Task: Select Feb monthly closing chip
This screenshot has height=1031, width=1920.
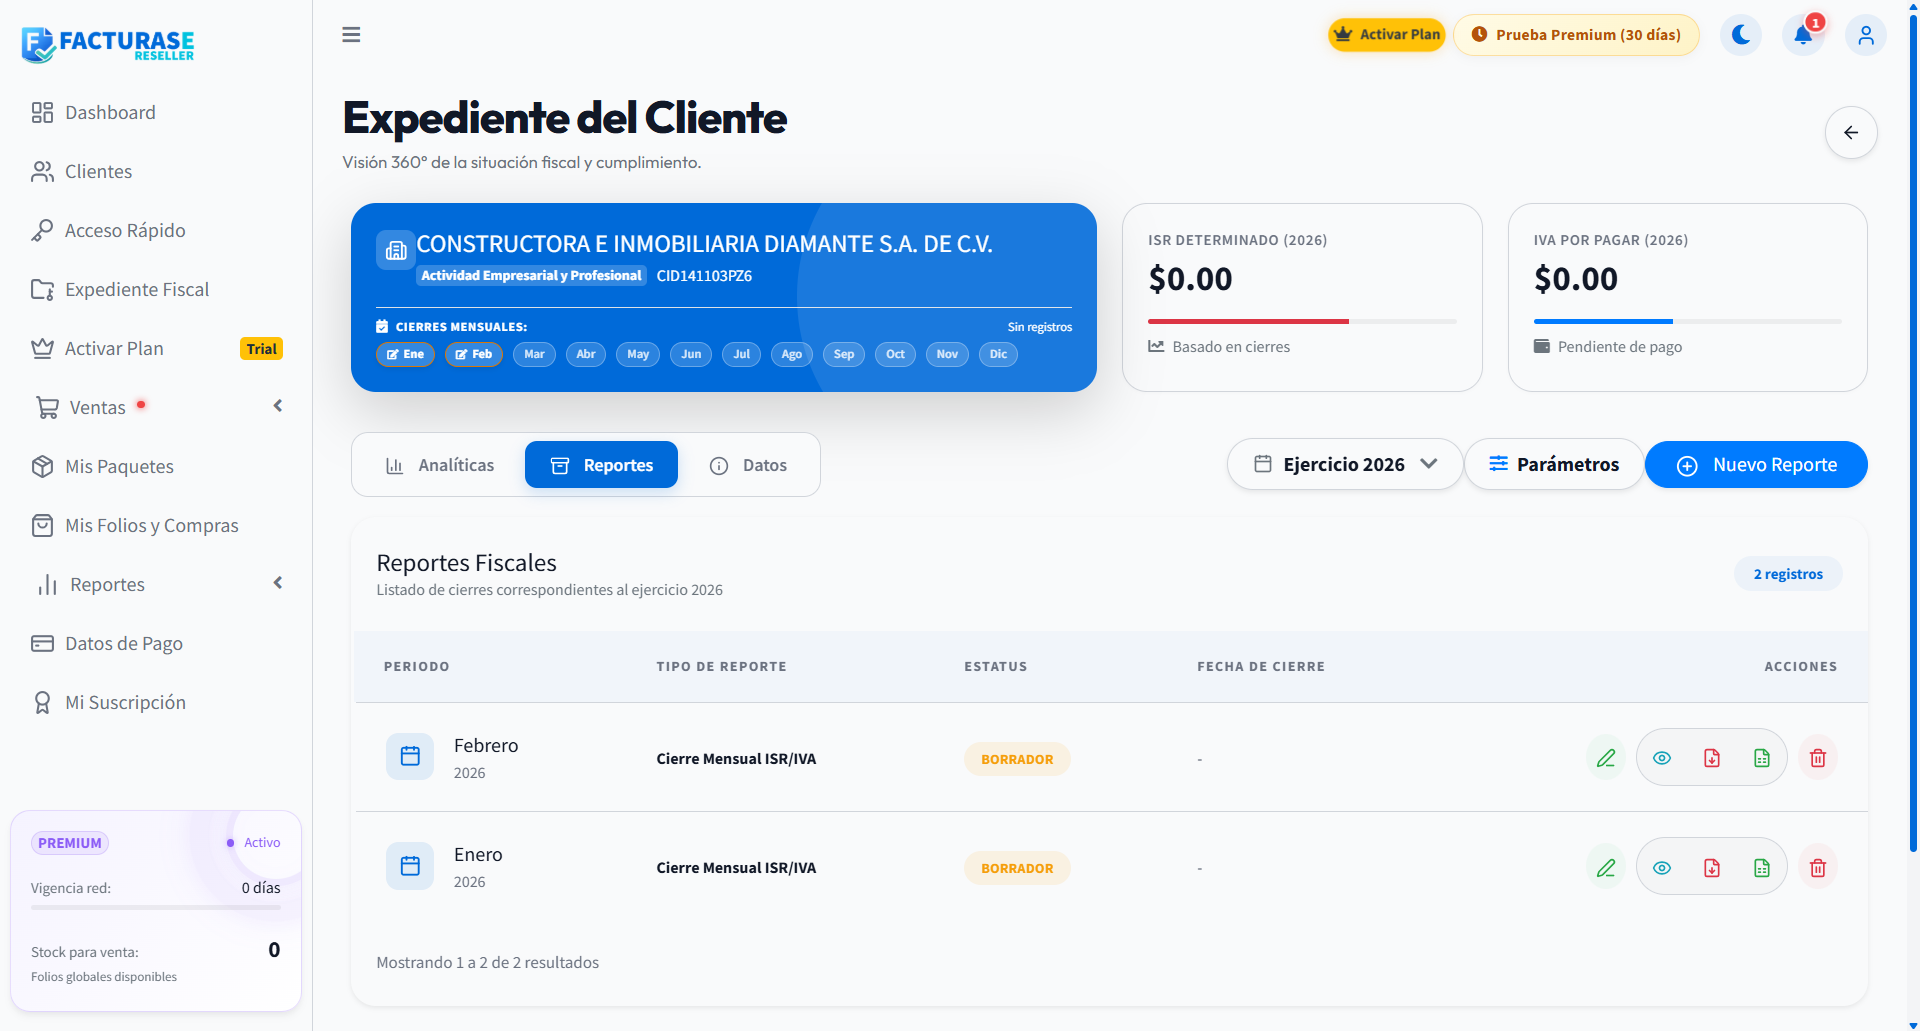Action: coord(474,354)
